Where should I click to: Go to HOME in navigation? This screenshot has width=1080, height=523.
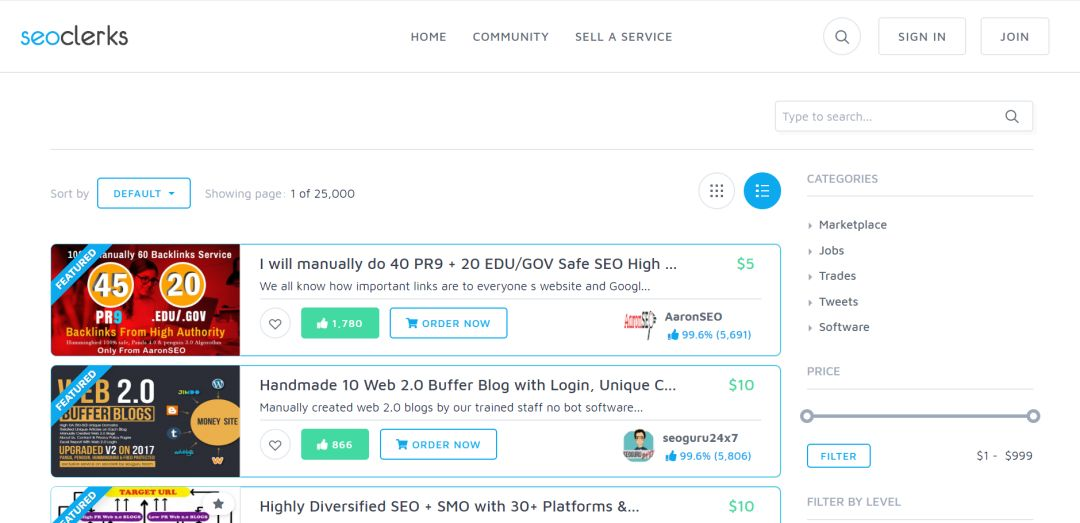point(428,37)
